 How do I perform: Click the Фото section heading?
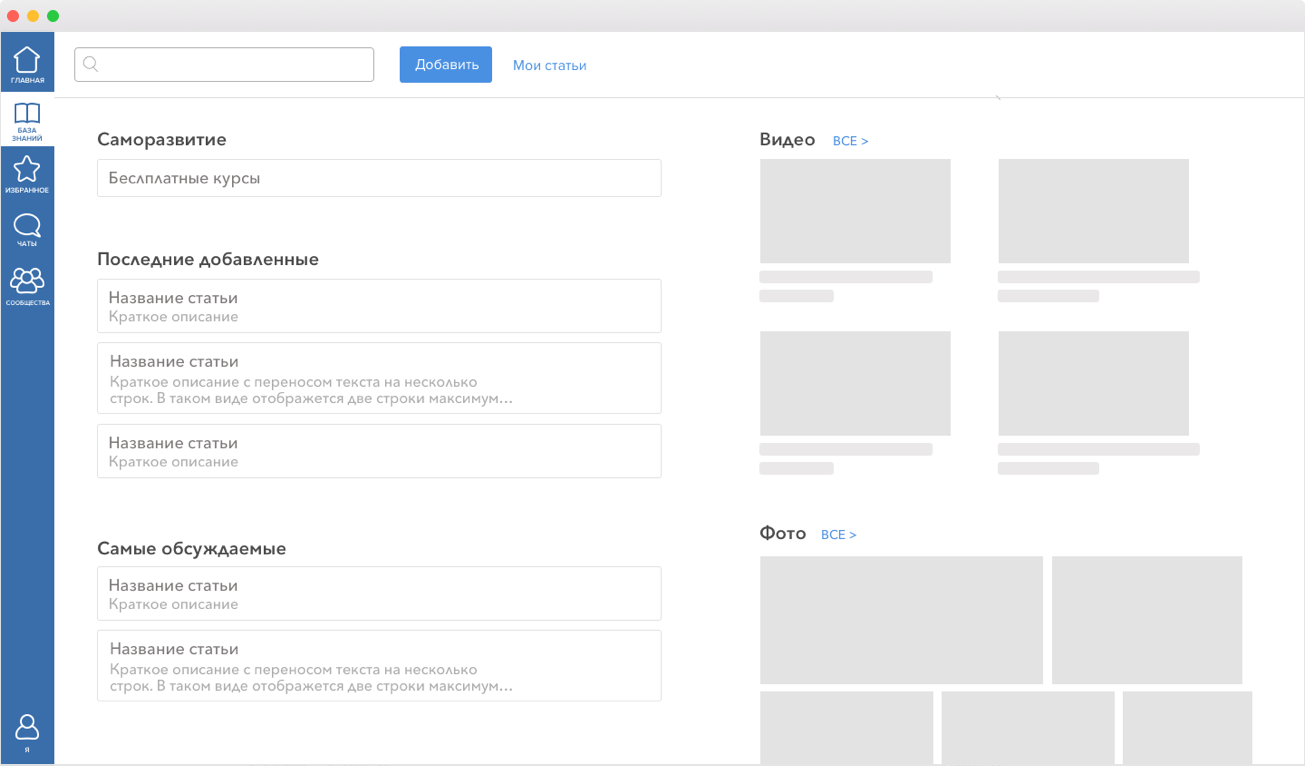(783, 534)
